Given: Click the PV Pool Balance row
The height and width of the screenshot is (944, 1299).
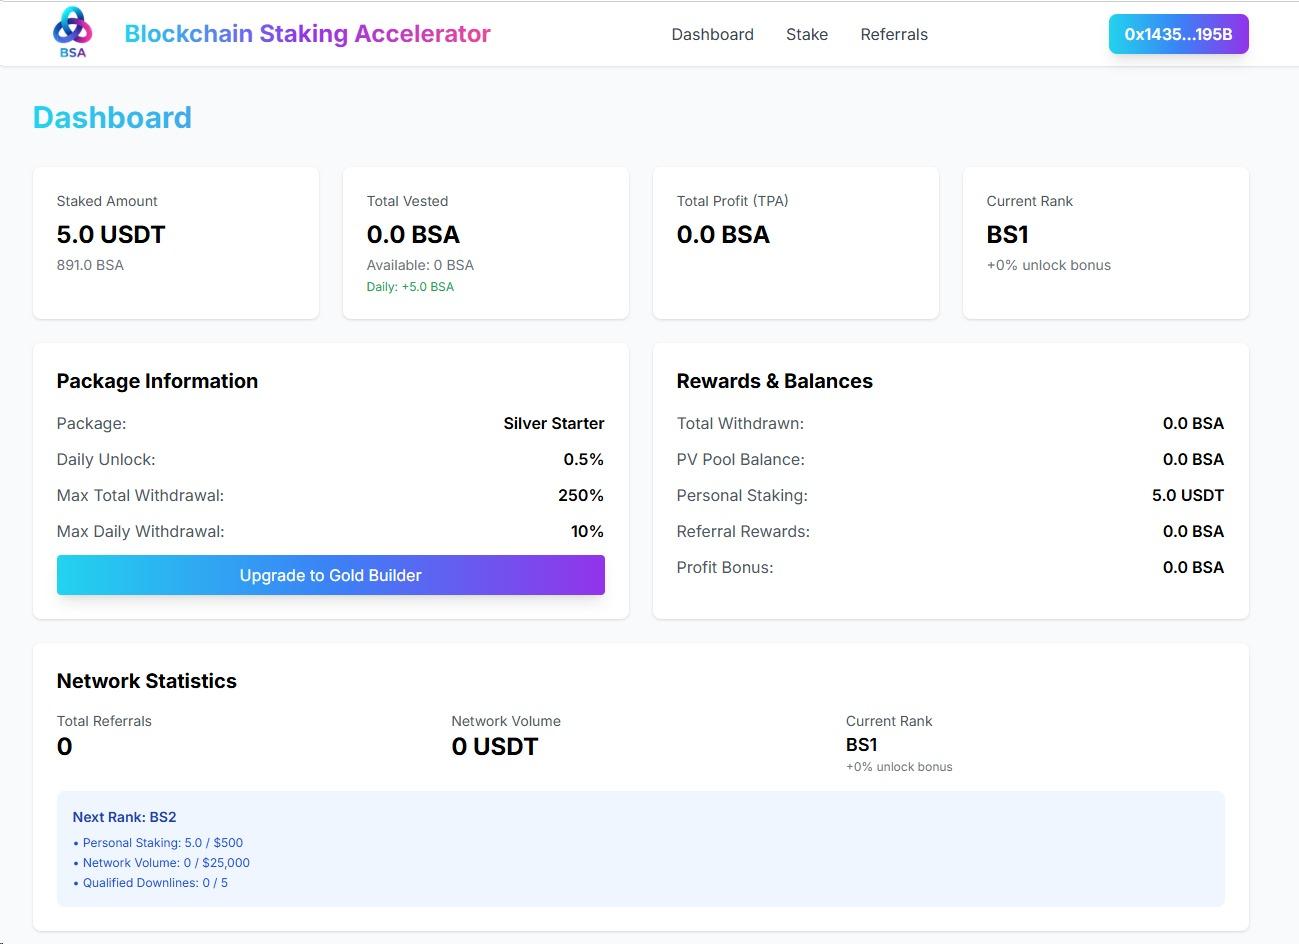Looking at the screenshot, I should [x=949, y=459].
